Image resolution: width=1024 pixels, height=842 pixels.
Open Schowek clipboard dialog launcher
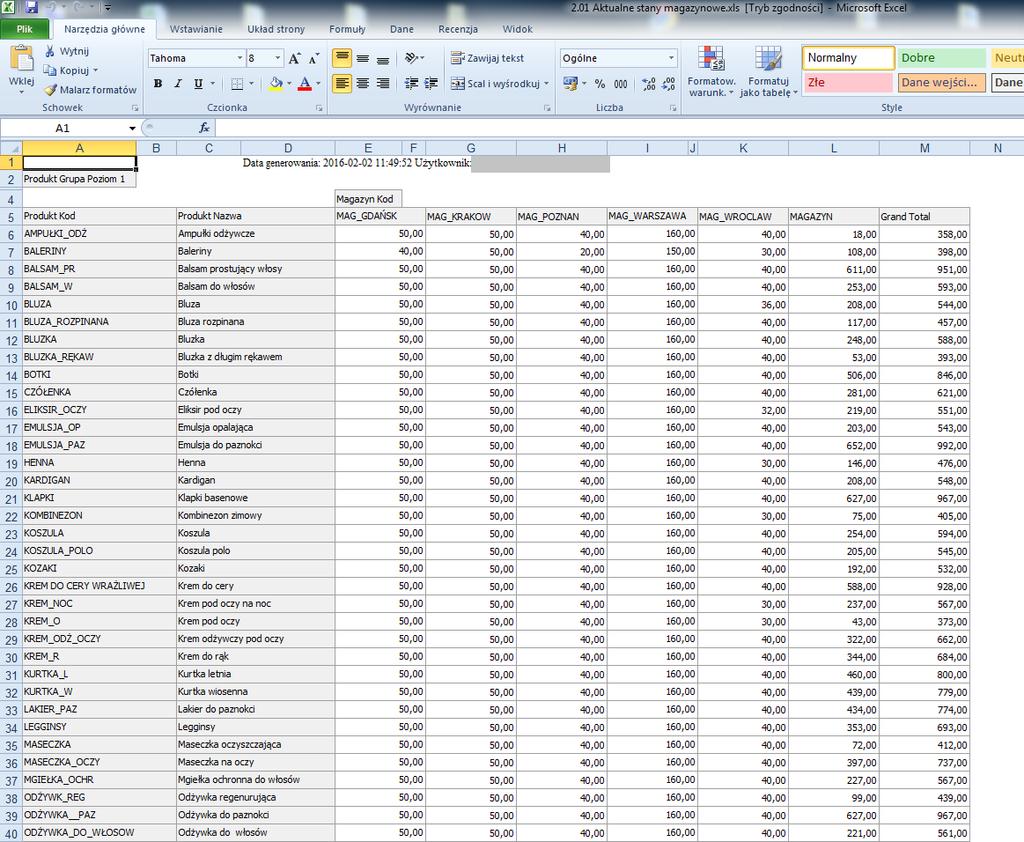click(135, 108)
